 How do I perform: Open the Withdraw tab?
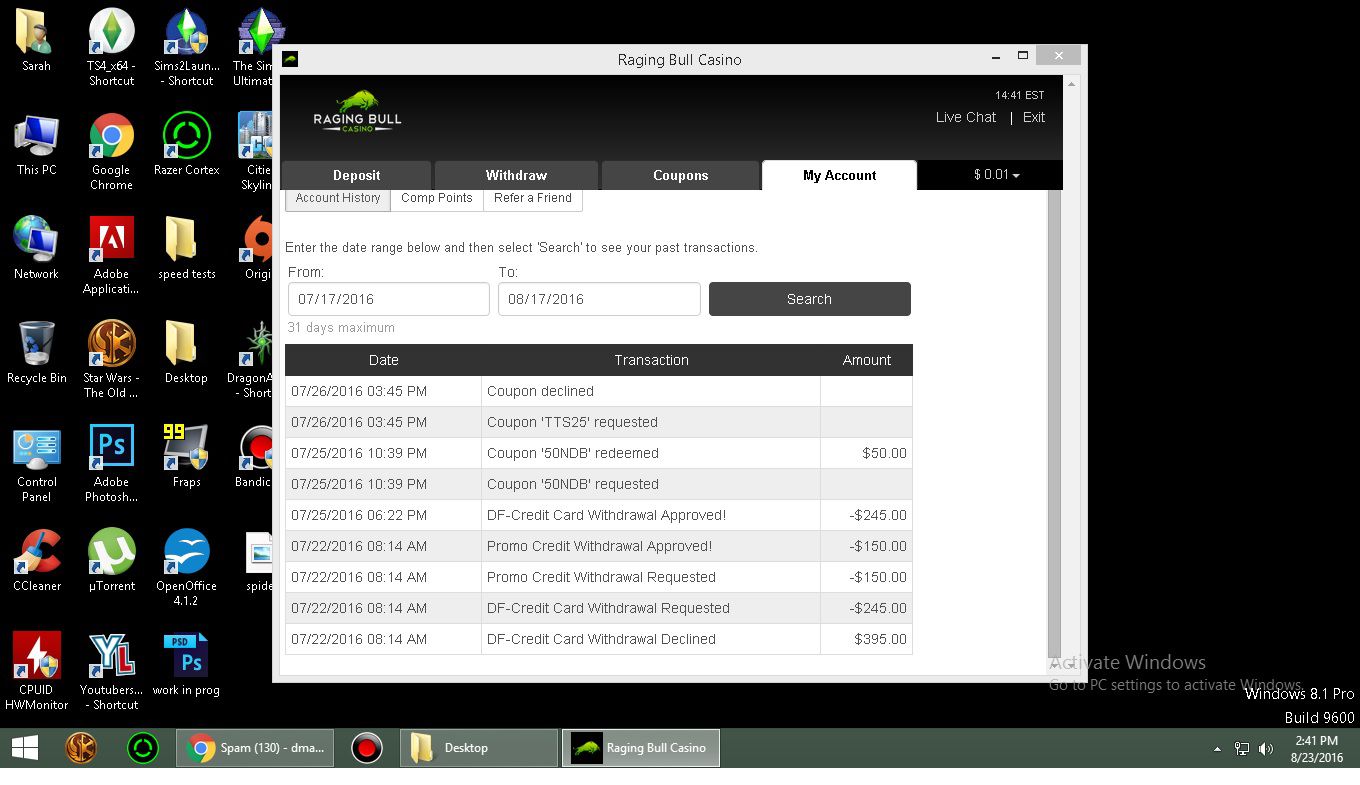[x=516, y=175]
